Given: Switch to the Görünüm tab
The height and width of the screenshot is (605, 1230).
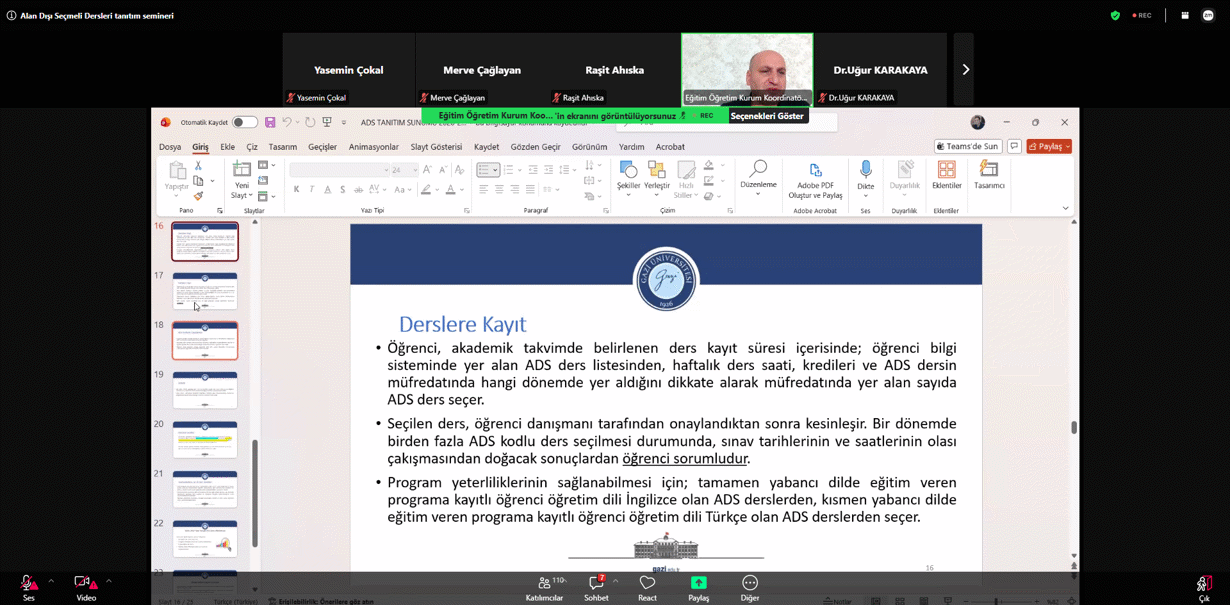Looking at the screenshot, I should coord(589,147).
